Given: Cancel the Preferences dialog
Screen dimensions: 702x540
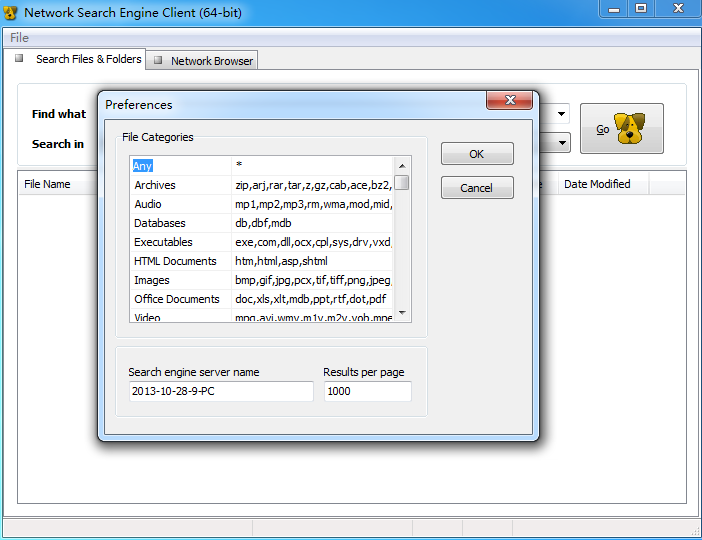Looking at the screenshot, I should tap(477, 188).
